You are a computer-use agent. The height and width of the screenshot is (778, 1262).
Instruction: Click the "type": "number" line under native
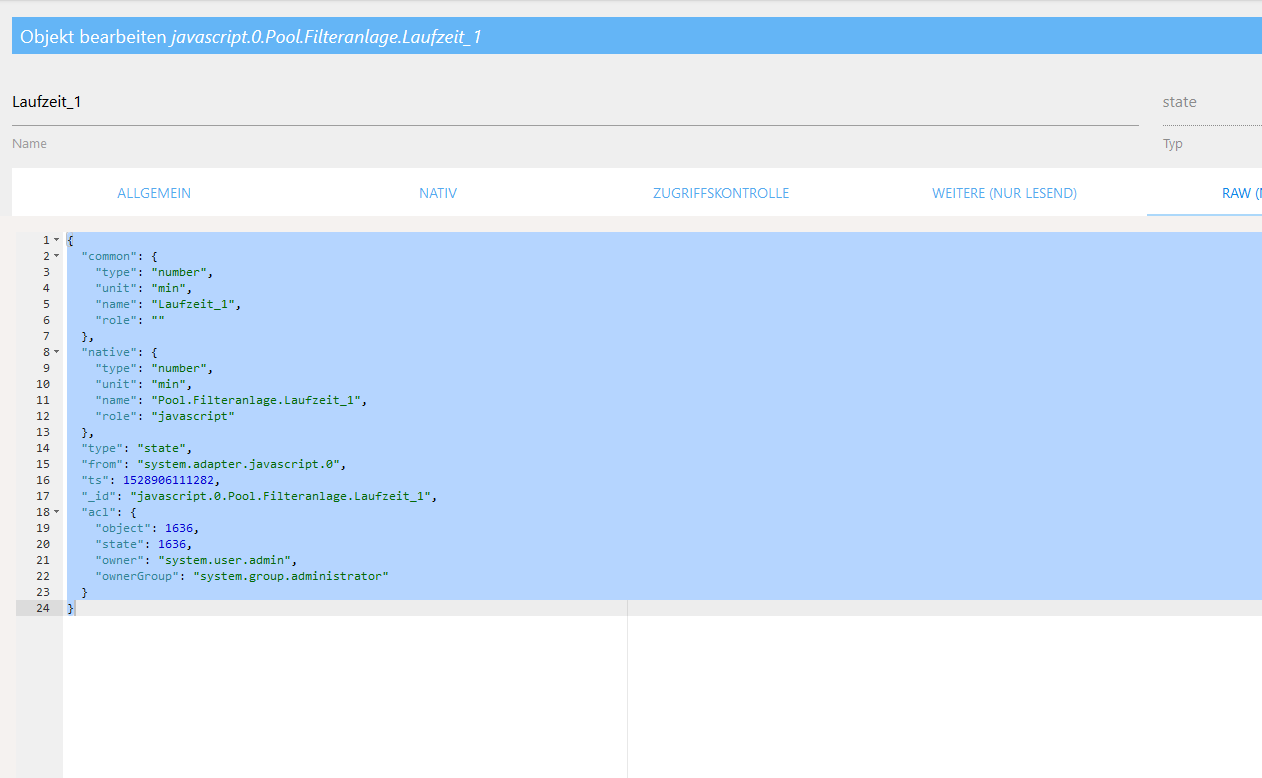pyautogui.click(x=155, y=368)
